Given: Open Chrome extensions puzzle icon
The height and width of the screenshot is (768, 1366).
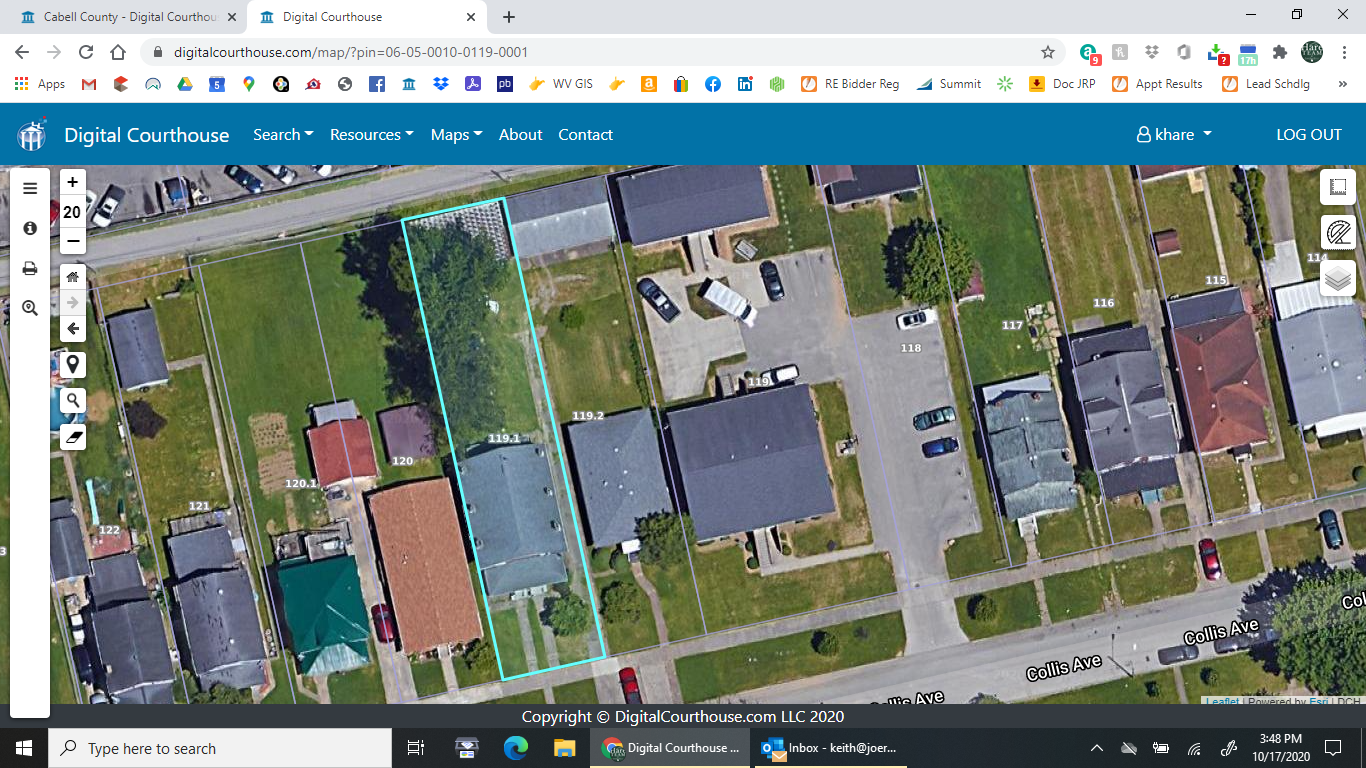Looking at the screenshot, I should [1280, 52].
